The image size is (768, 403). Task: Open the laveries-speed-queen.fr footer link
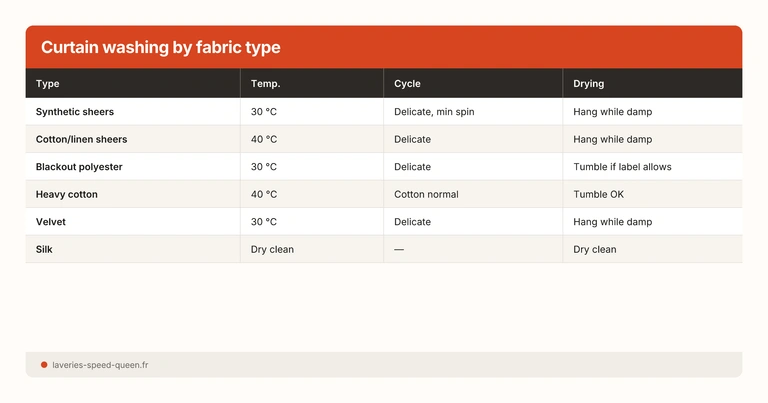click(100, 365)
